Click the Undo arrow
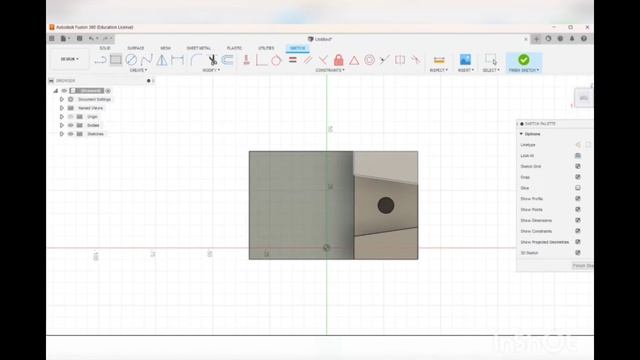Viewport: 640px width, 360px height. tap(91, 39)
